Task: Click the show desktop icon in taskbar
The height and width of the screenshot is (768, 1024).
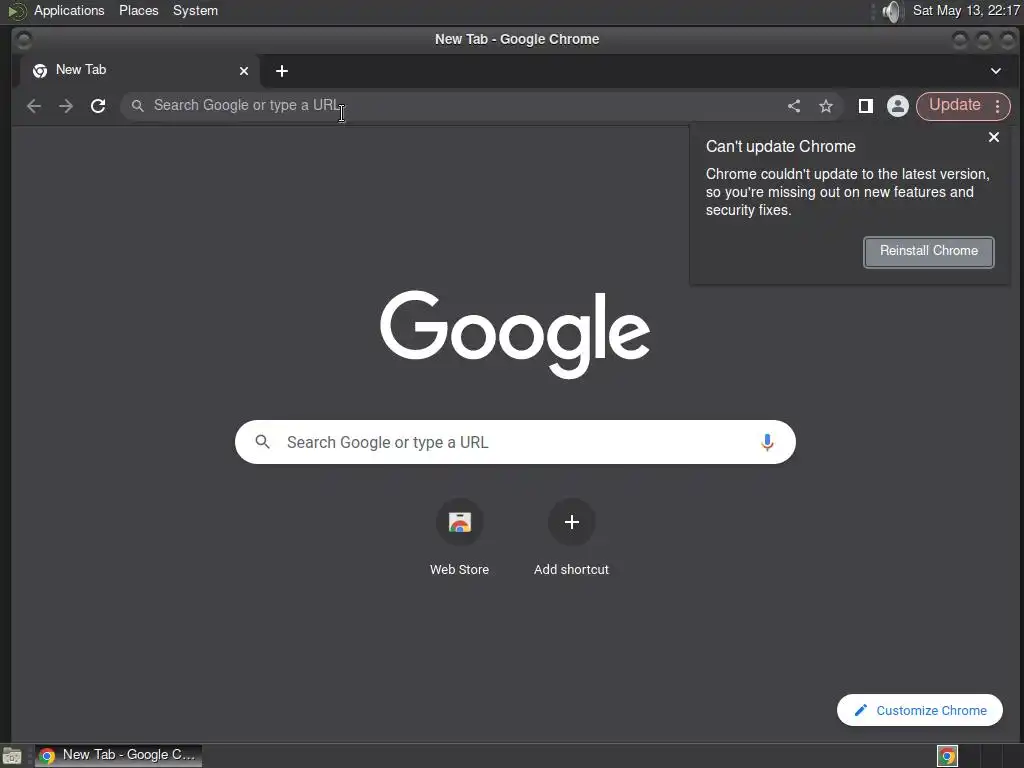Action: [x=12, y=756]
